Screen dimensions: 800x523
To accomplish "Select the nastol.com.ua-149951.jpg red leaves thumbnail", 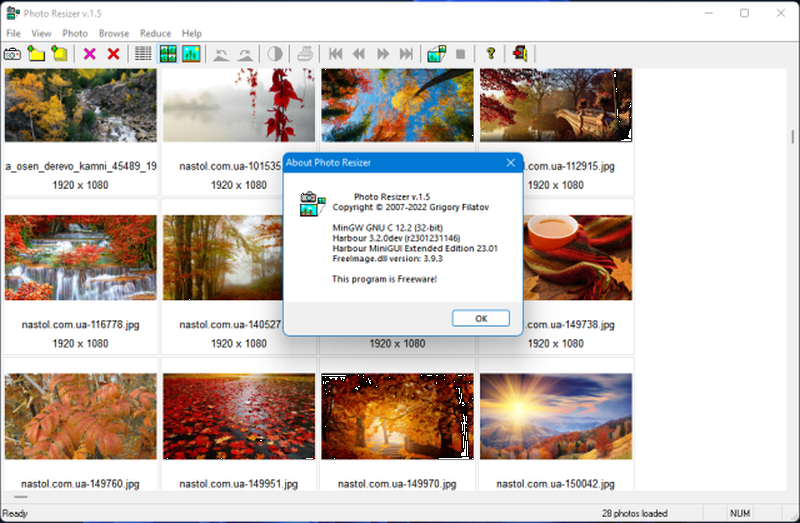I will pyautogui.click(x=238, y=417).
